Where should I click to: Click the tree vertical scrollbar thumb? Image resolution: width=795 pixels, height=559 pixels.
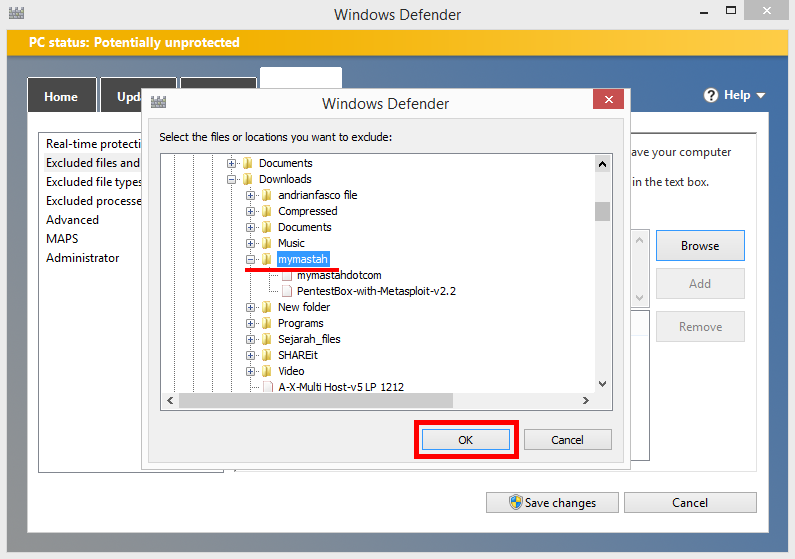[x=602, y=211]
